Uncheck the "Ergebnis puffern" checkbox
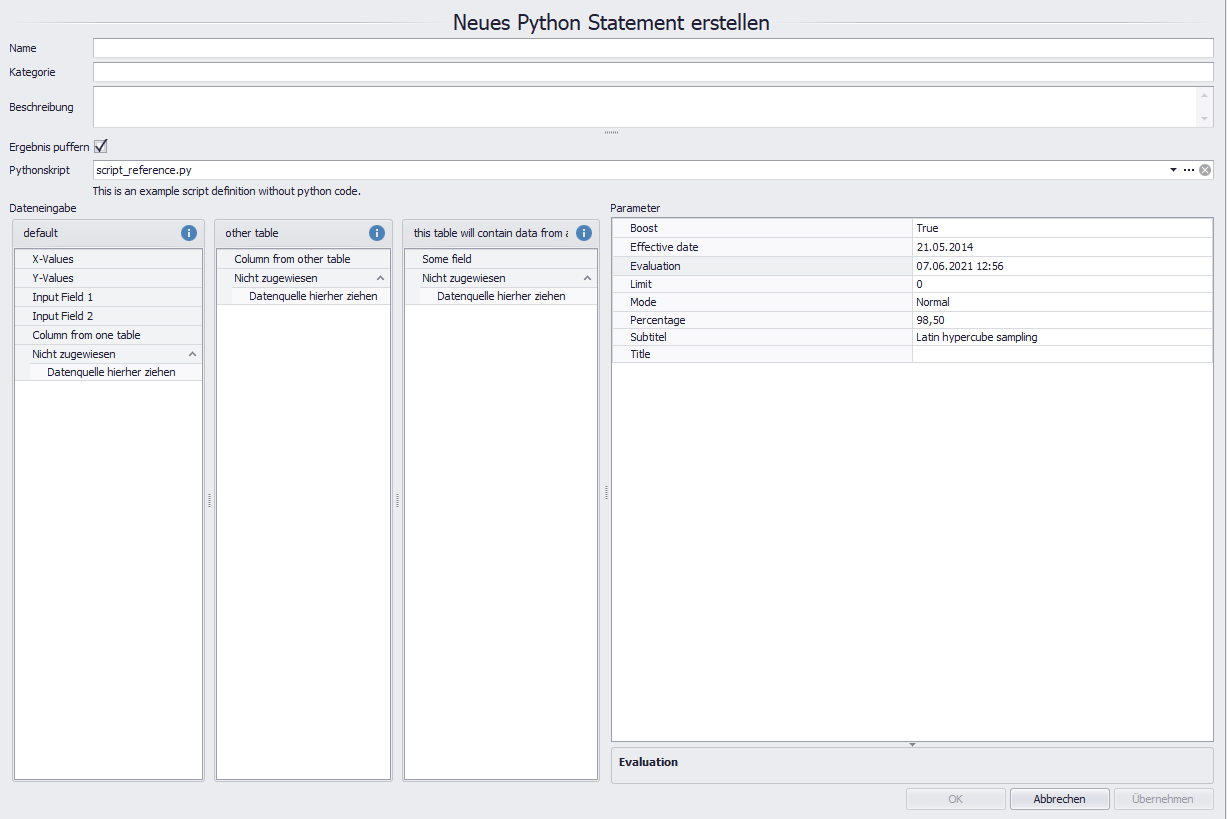 (x=99, y=146)
